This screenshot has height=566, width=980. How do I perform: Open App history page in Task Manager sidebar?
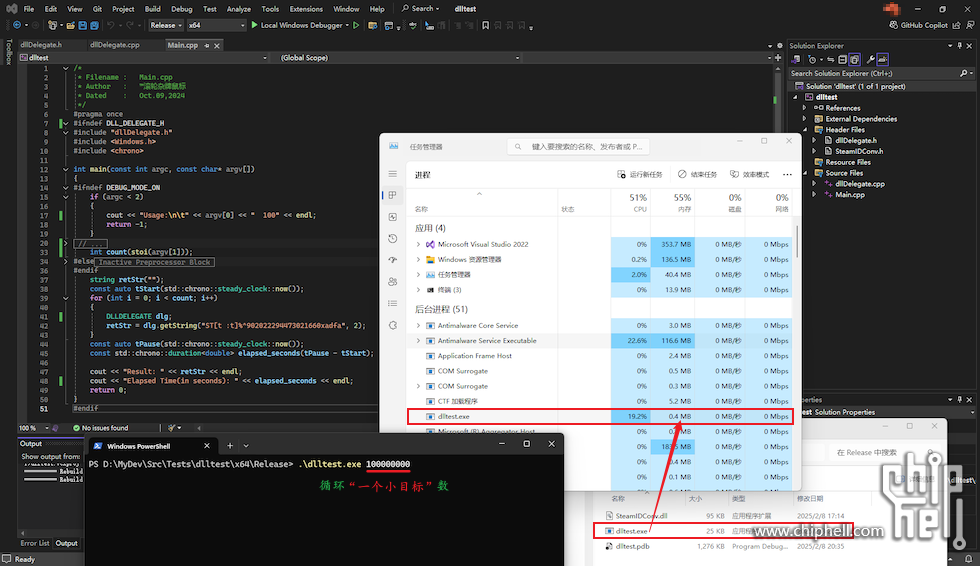click(392, 239)
